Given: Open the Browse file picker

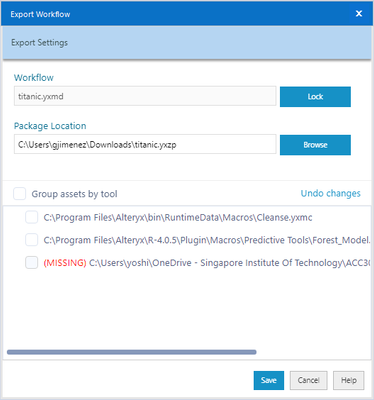Looking at the screenshot, I should [315, 145].
